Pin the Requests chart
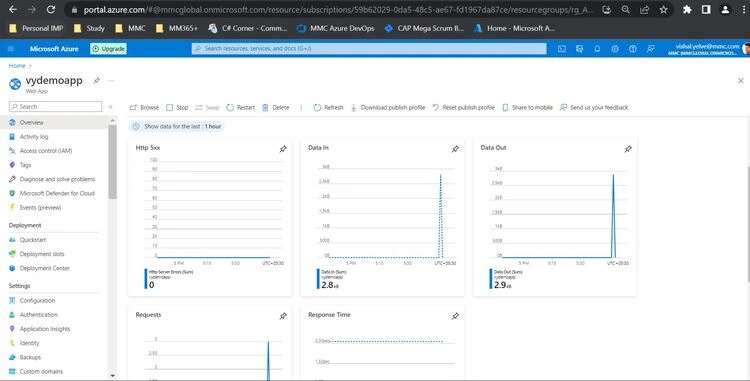This screenshot has height=381, width=750. tap(283, 316)
